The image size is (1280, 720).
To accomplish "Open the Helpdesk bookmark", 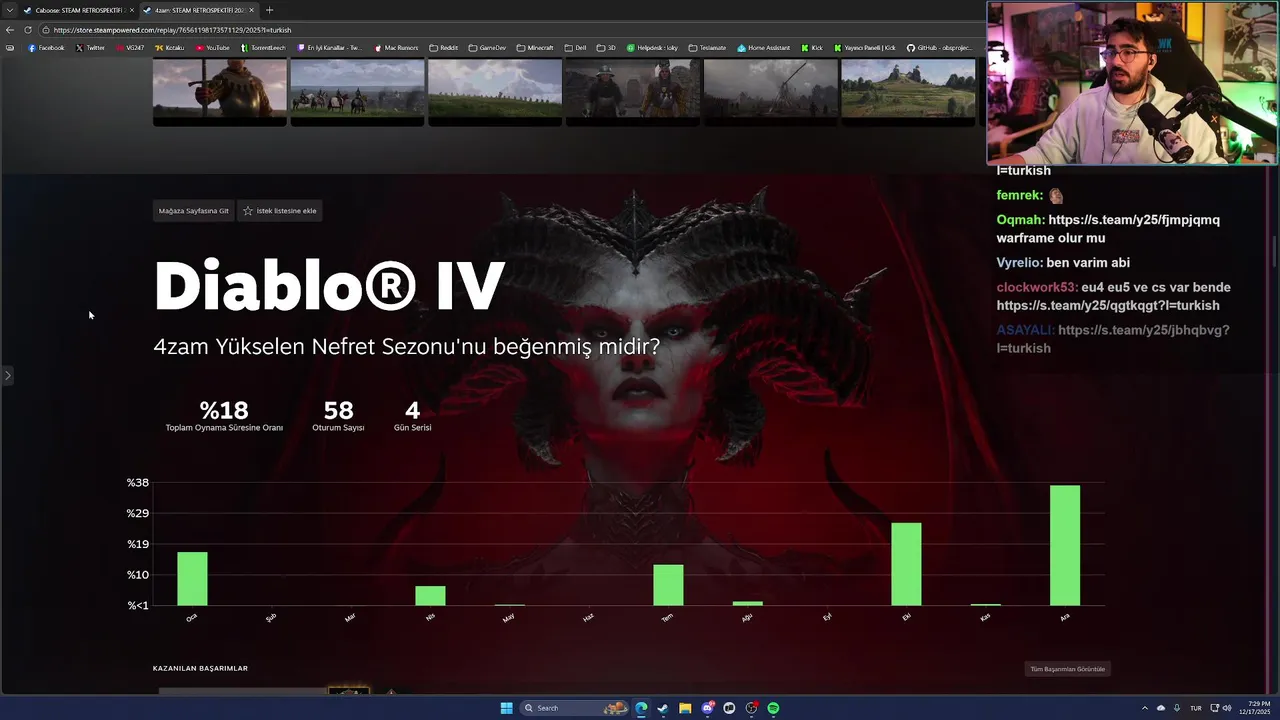I will click(x=652, y=48).
